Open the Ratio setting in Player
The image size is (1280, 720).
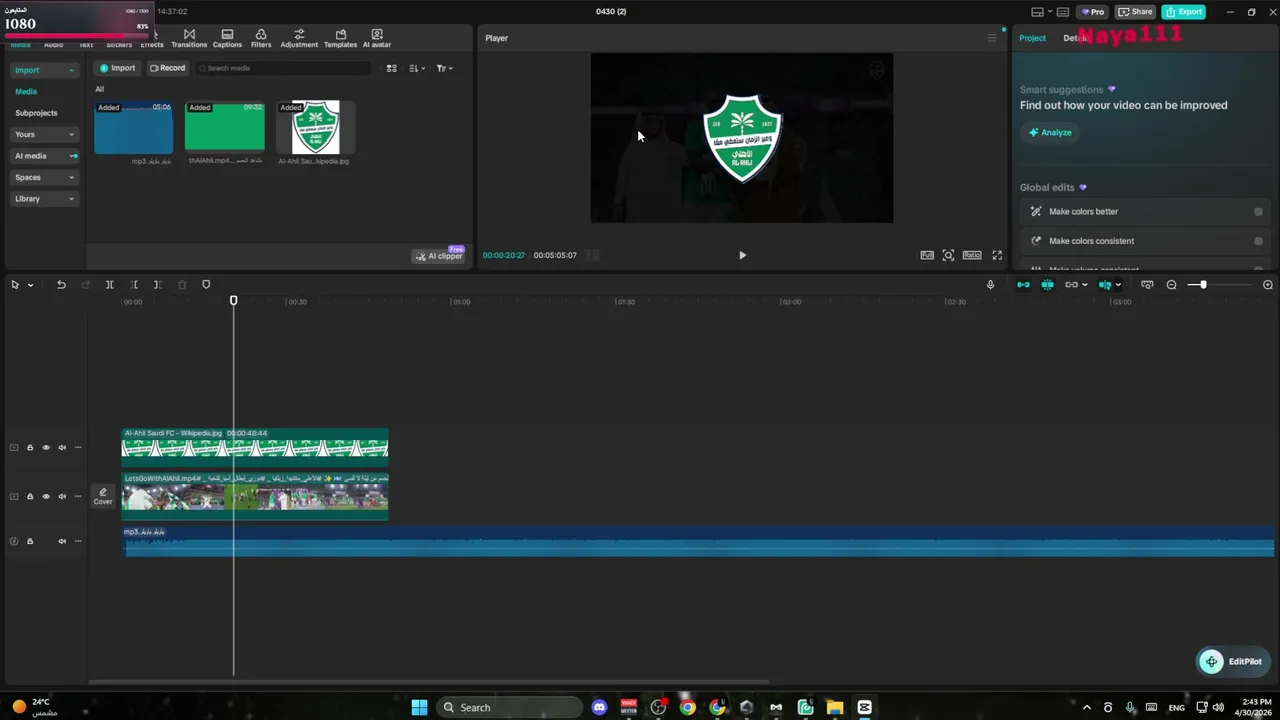tap(972, 255)
